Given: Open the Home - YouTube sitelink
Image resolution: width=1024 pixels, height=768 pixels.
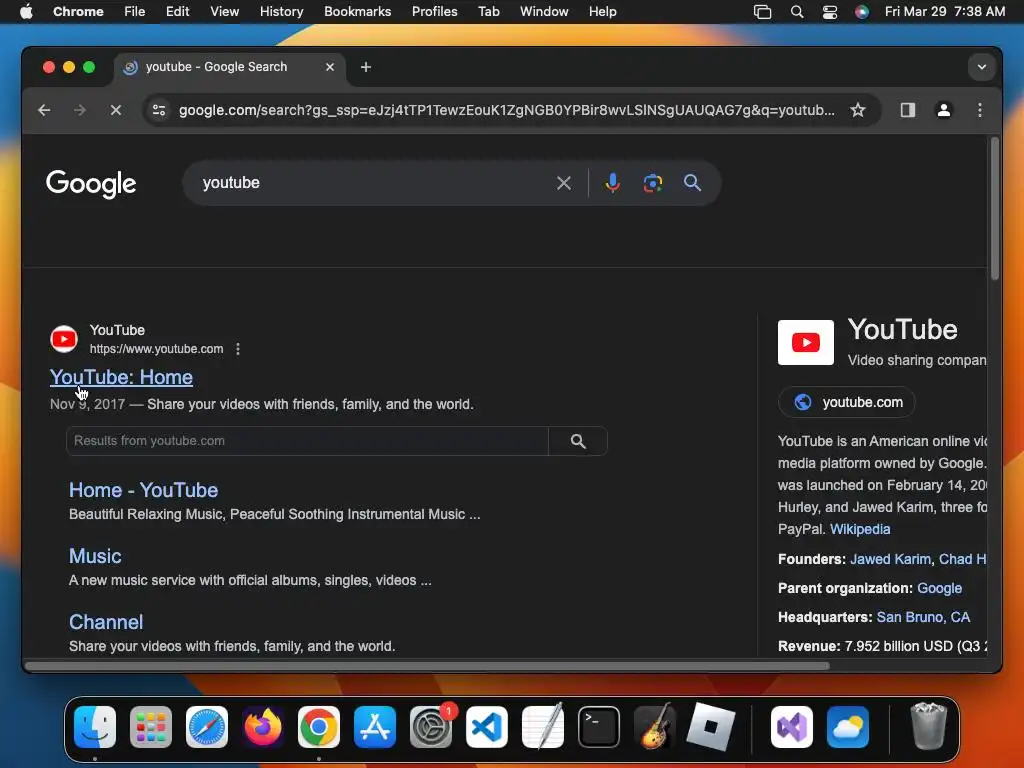Looking at the screenshot, I should click(x=144, y=490).
